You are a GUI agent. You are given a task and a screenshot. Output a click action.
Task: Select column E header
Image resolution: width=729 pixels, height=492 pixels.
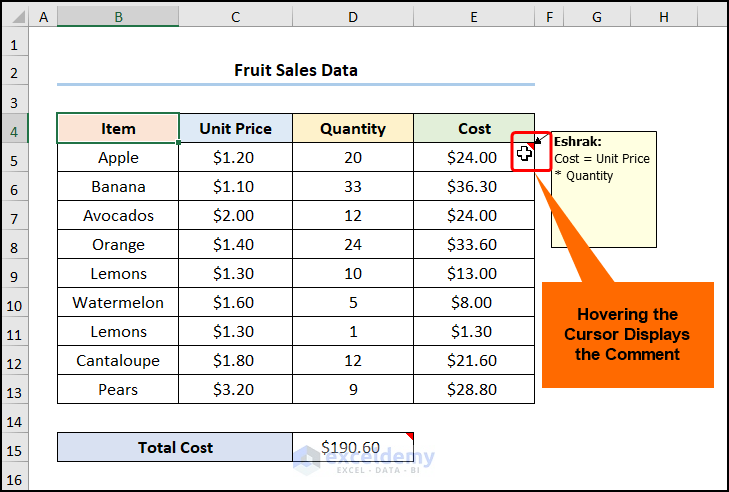pyautogui.click(x=474, y=17)
